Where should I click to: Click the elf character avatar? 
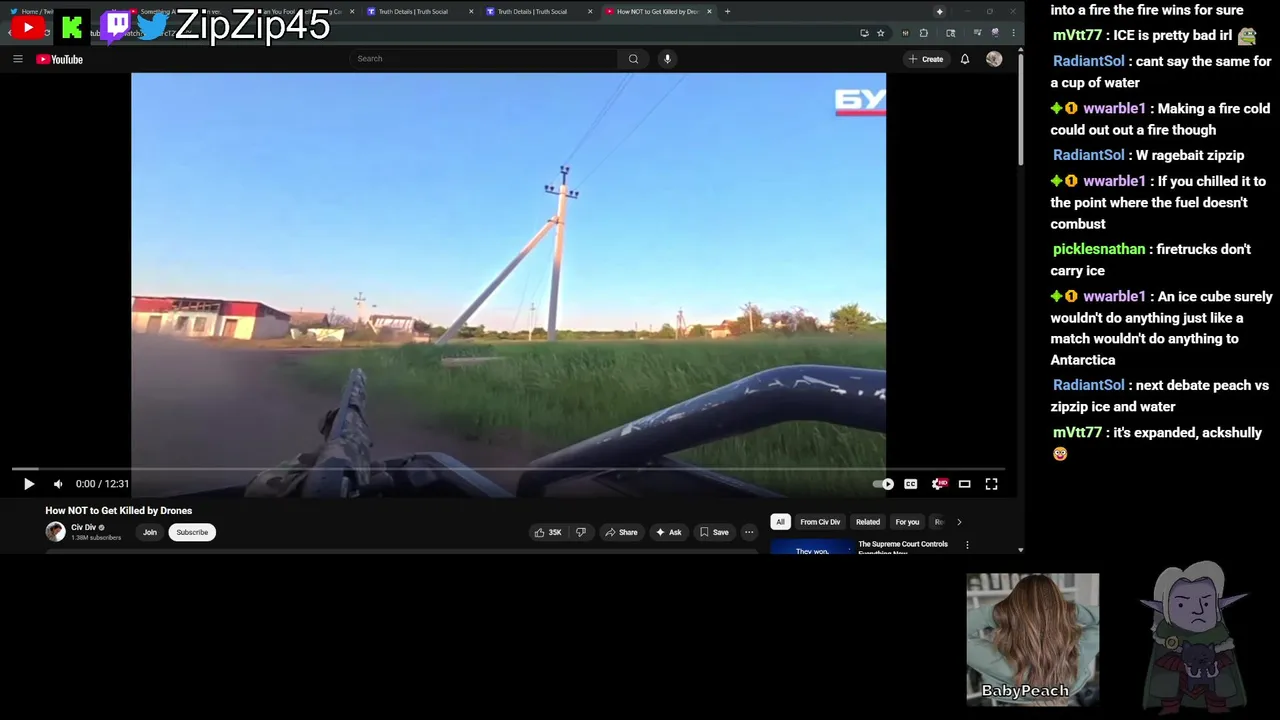tap(1194, 635)
